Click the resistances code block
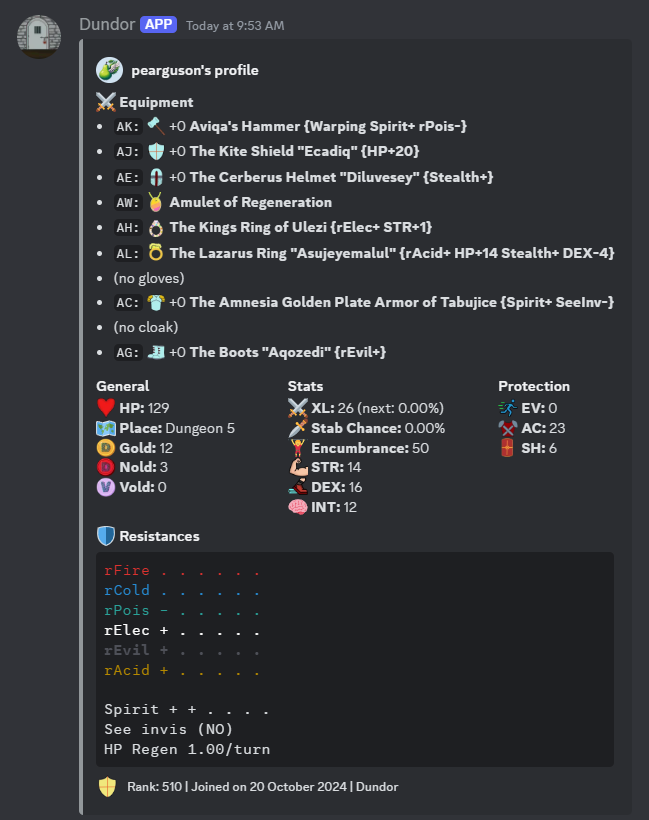649x820 pixels. point(355,660)
